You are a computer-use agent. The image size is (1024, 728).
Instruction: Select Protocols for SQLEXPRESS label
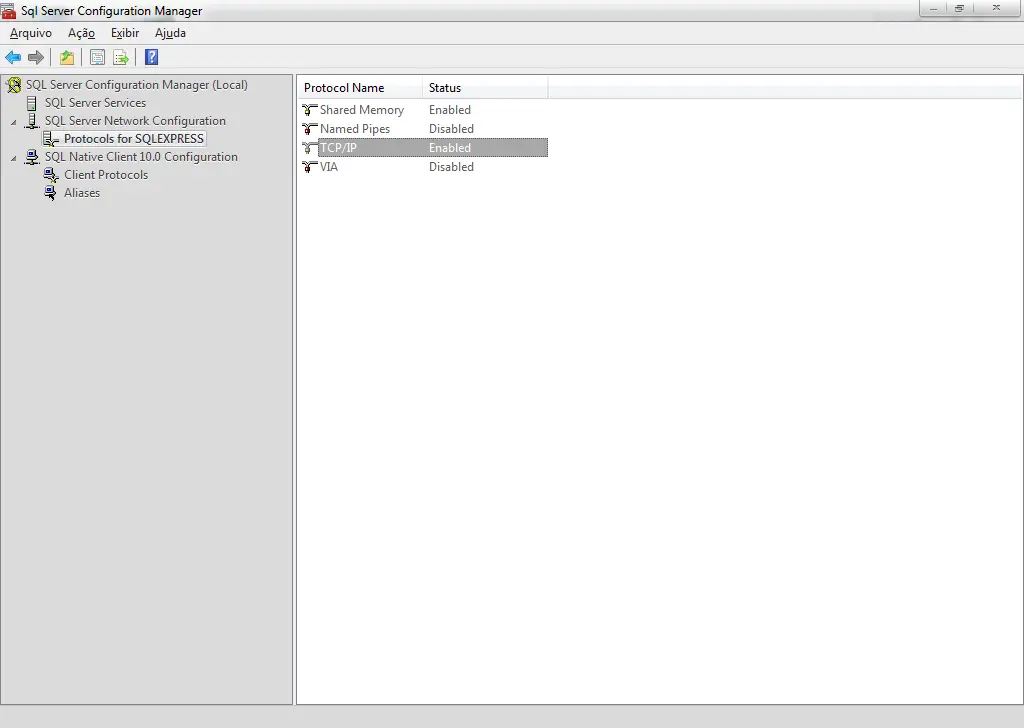coord(134,138)
